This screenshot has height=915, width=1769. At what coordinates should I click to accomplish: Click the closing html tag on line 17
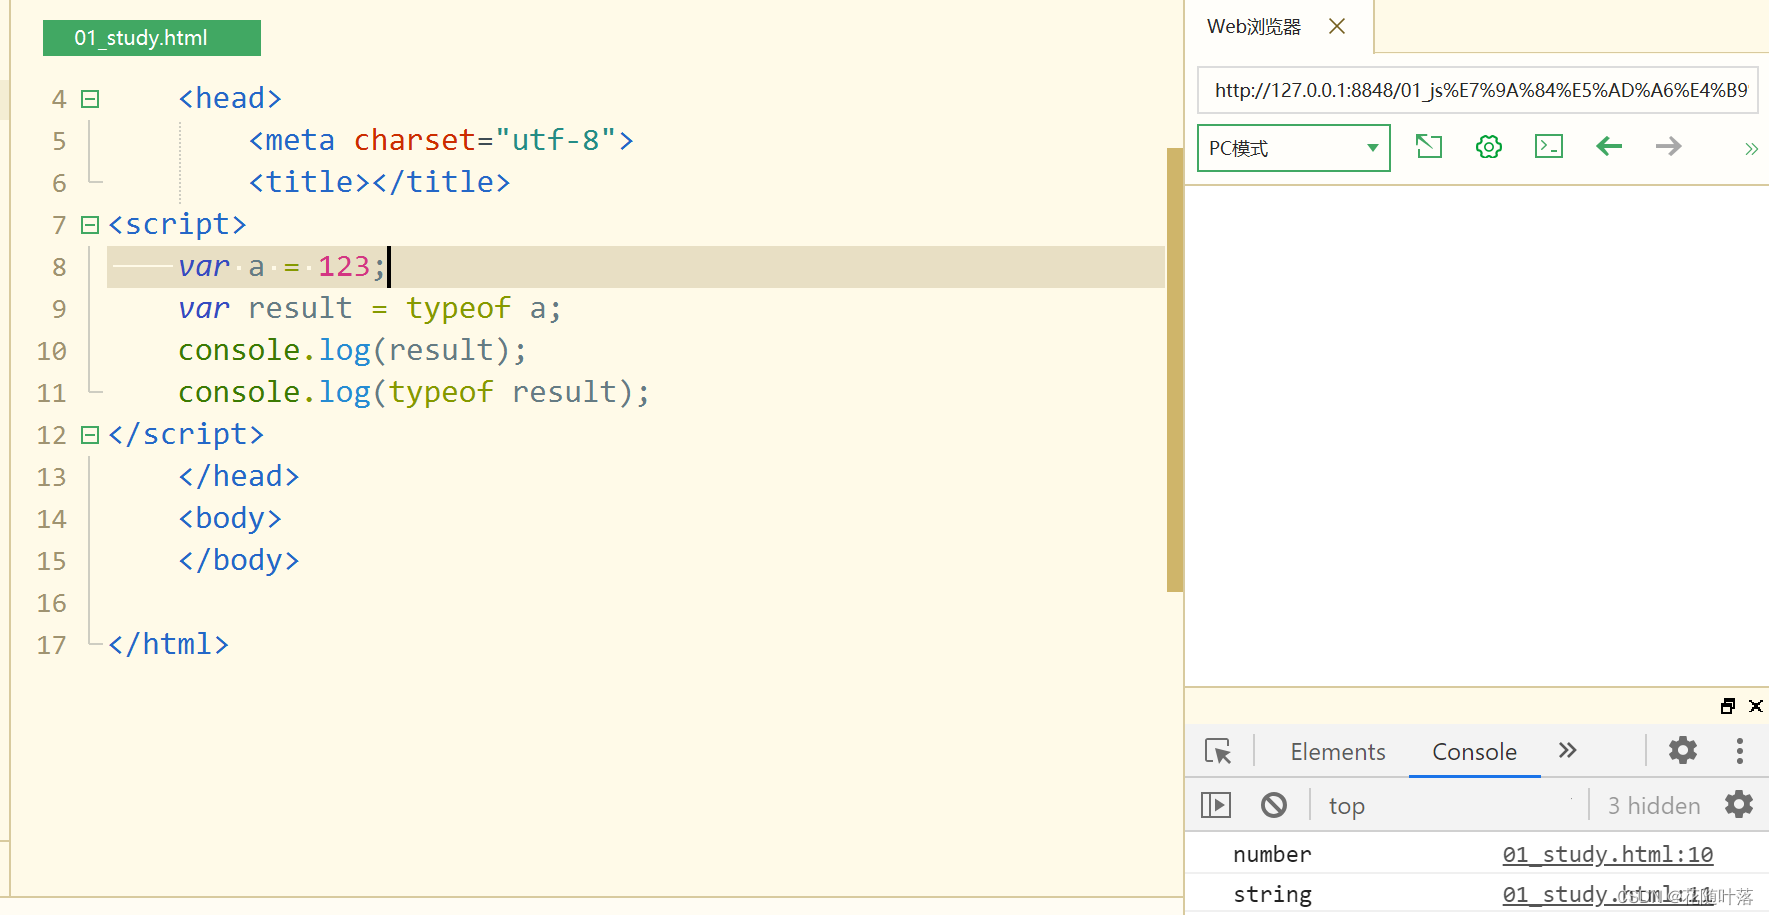[x=169, y=644]
